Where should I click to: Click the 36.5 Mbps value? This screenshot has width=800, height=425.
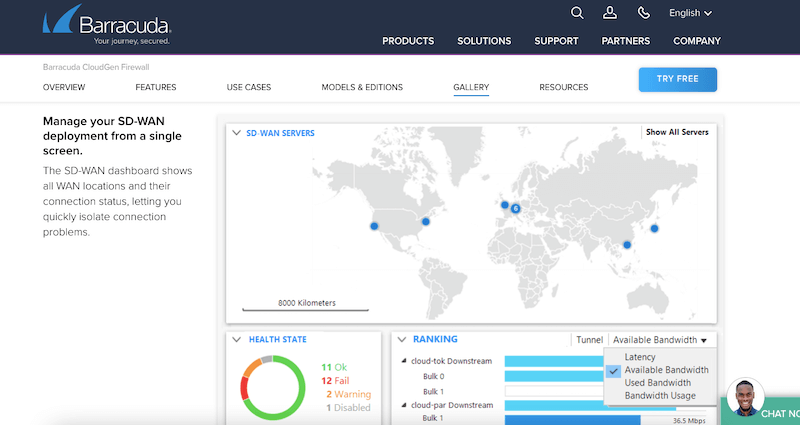[689, 421]
